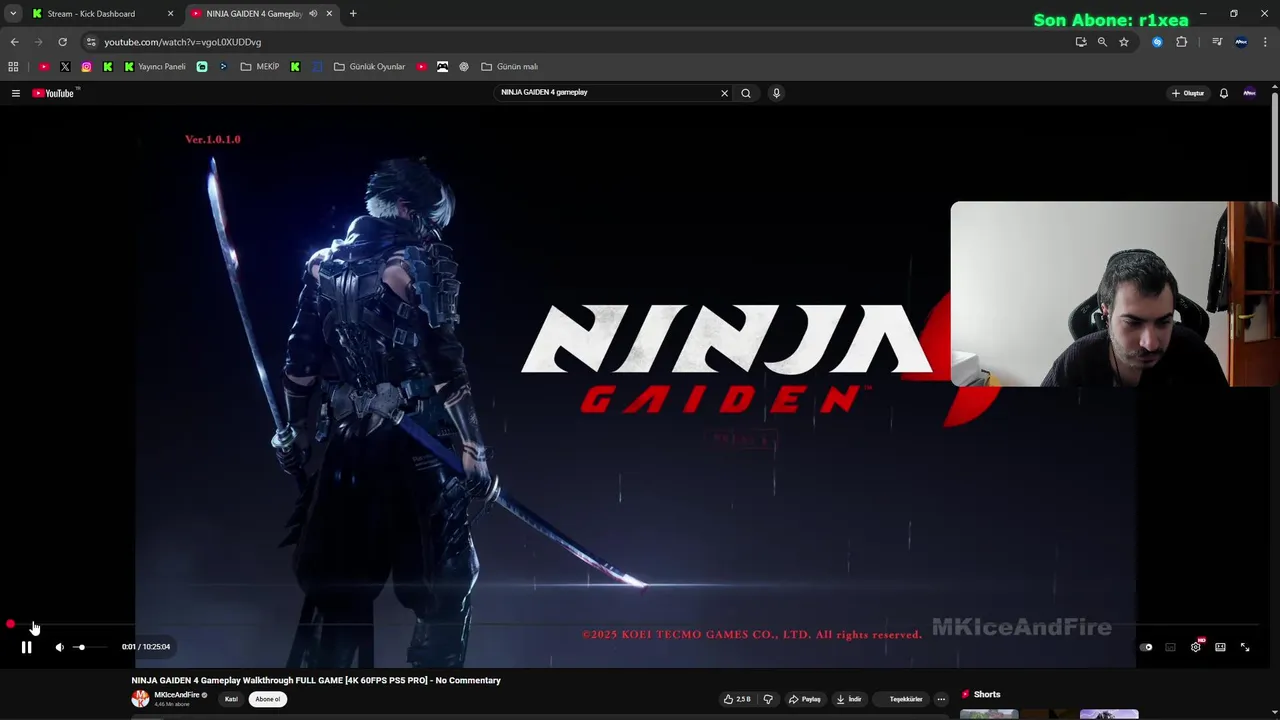Install the app via the address bar icon
The height and width of the screenshot is (720, 1280).
(x=1081, y=42)
